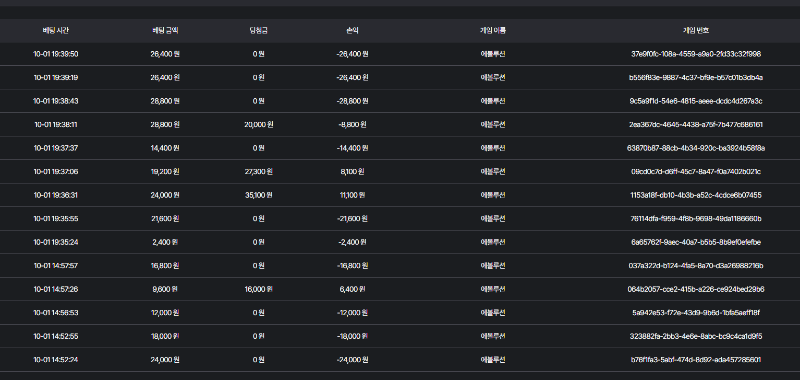This screenshot has height=380, width=800.
Task: Click the 11,100 원 profit cell
Action: tap(352, 195)
